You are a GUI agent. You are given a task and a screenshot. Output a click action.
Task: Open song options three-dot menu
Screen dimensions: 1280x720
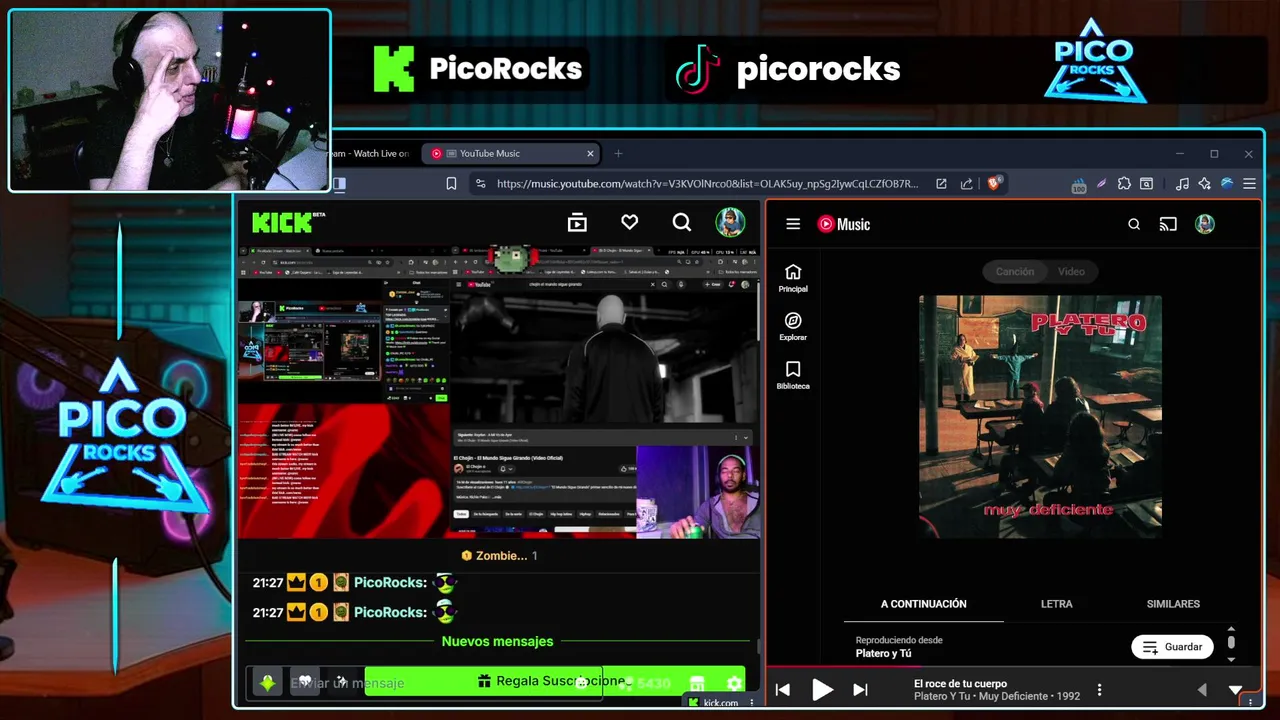pos(1099,689)
